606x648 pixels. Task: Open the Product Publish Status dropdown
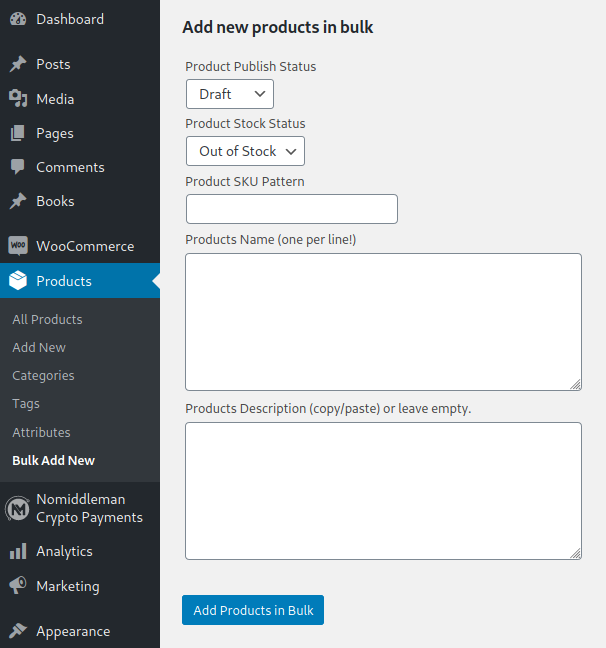[230, 94]
